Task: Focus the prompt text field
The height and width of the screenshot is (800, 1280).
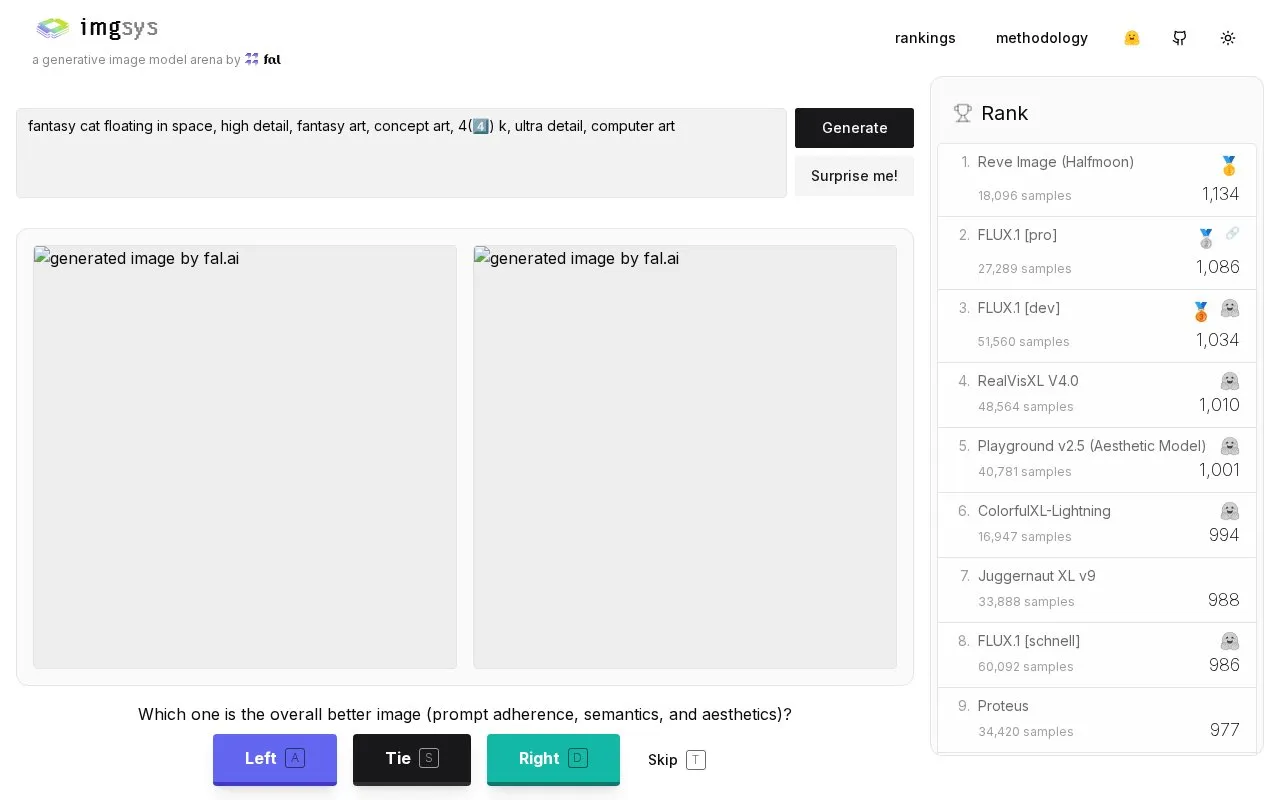Action: pyautogui.click(x=401, y=153)
